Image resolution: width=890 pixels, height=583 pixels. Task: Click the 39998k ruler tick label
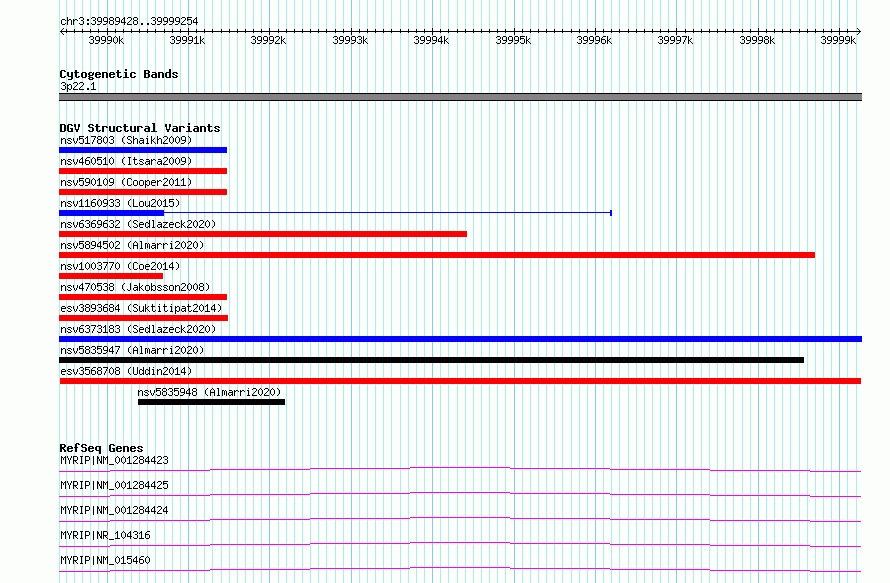757,40
